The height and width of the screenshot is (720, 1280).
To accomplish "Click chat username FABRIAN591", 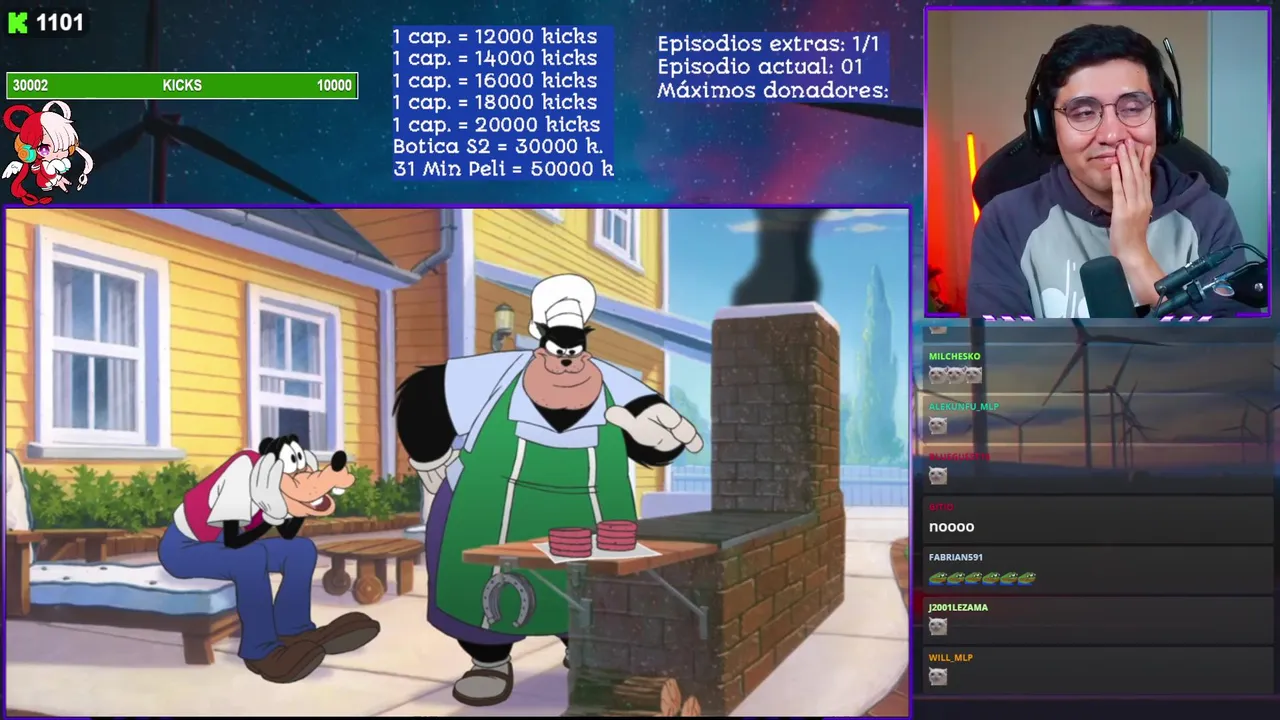I will tap(955, 558).
